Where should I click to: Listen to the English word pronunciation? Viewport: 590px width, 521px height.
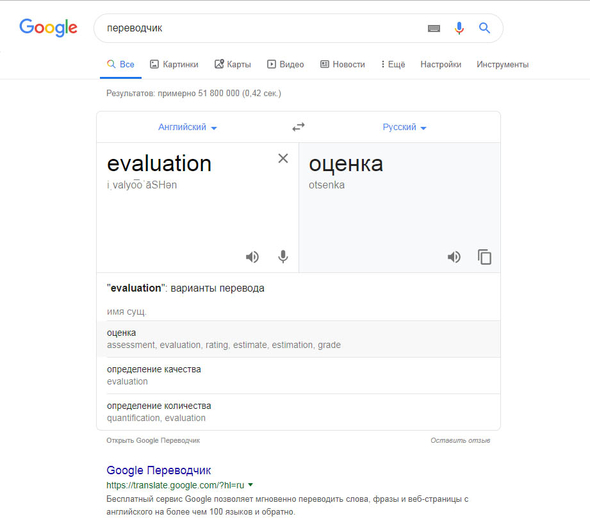tap(252, 257)
